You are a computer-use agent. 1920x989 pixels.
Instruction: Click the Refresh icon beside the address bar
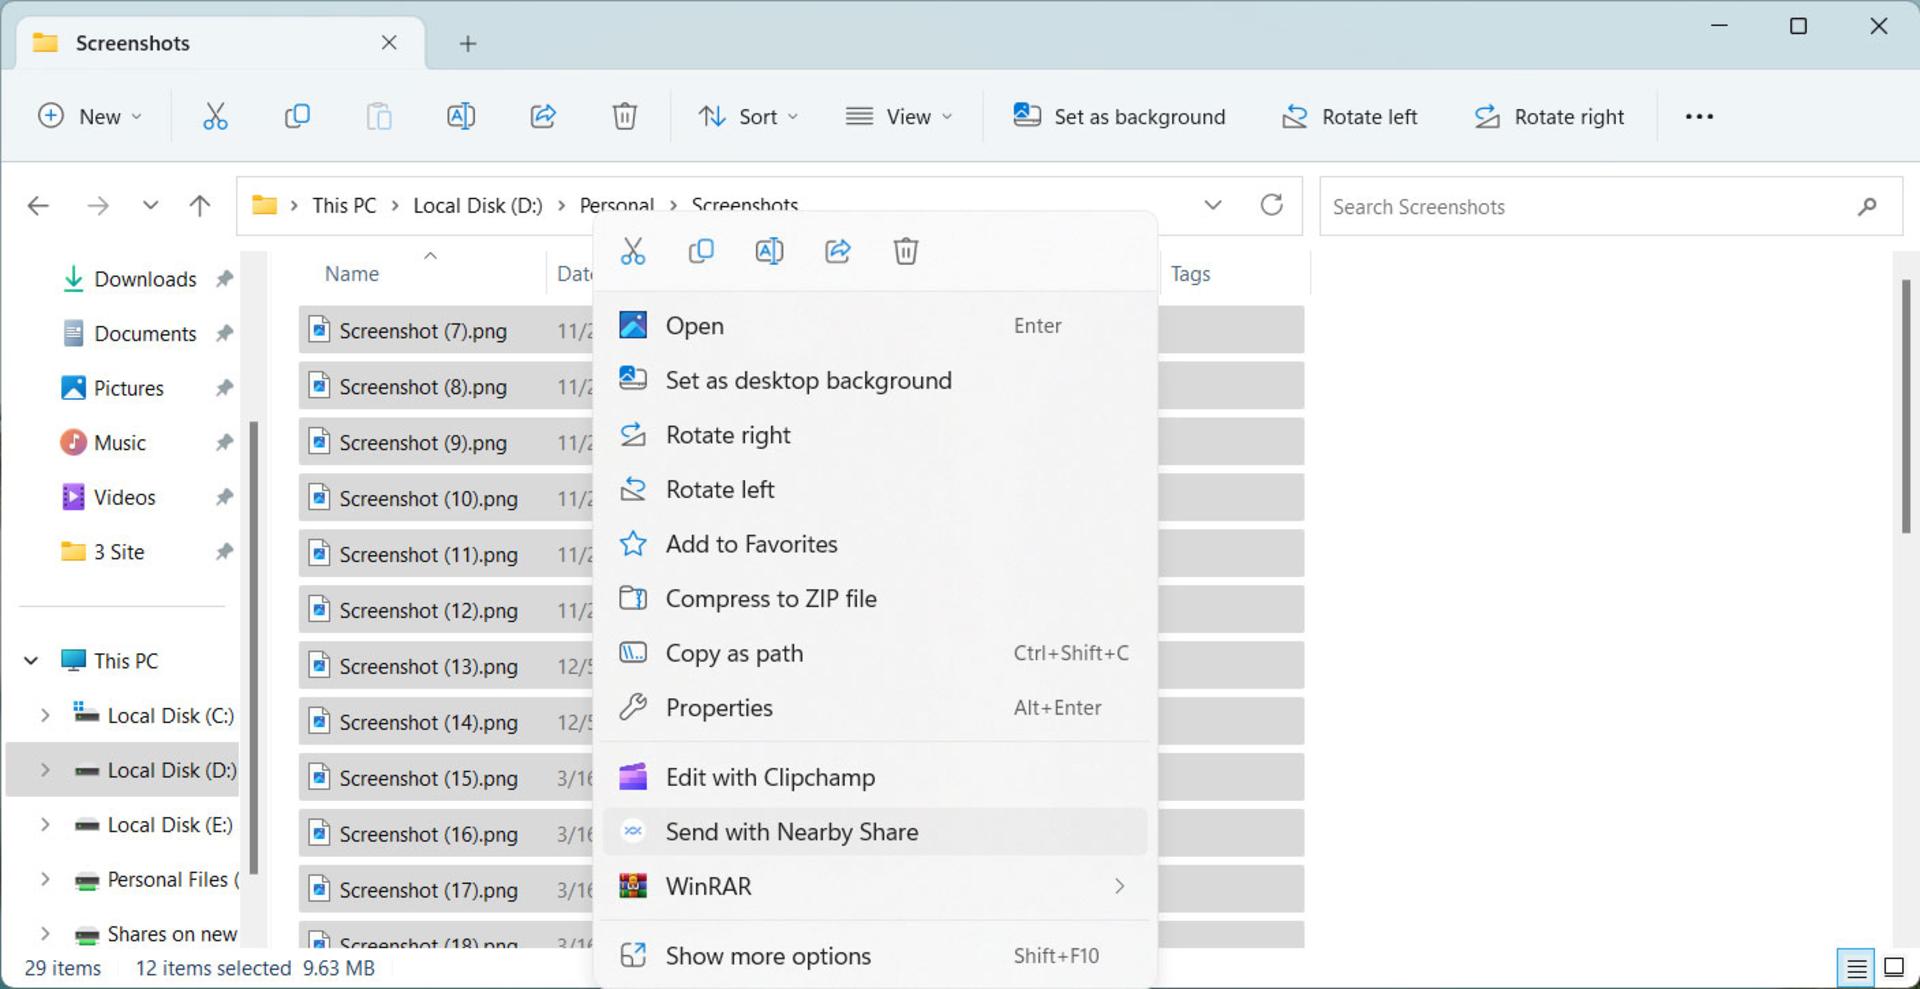[1272, 205]
